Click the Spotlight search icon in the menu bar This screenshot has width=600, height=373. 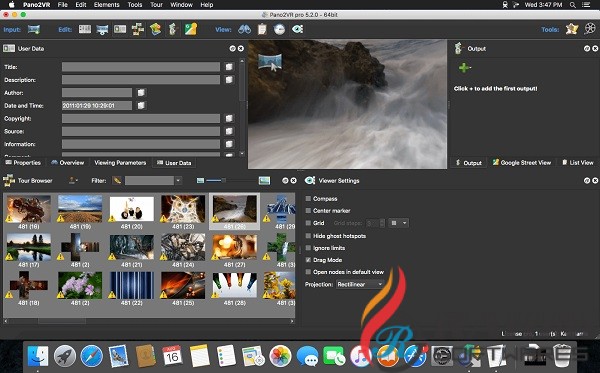click(573, 5)
